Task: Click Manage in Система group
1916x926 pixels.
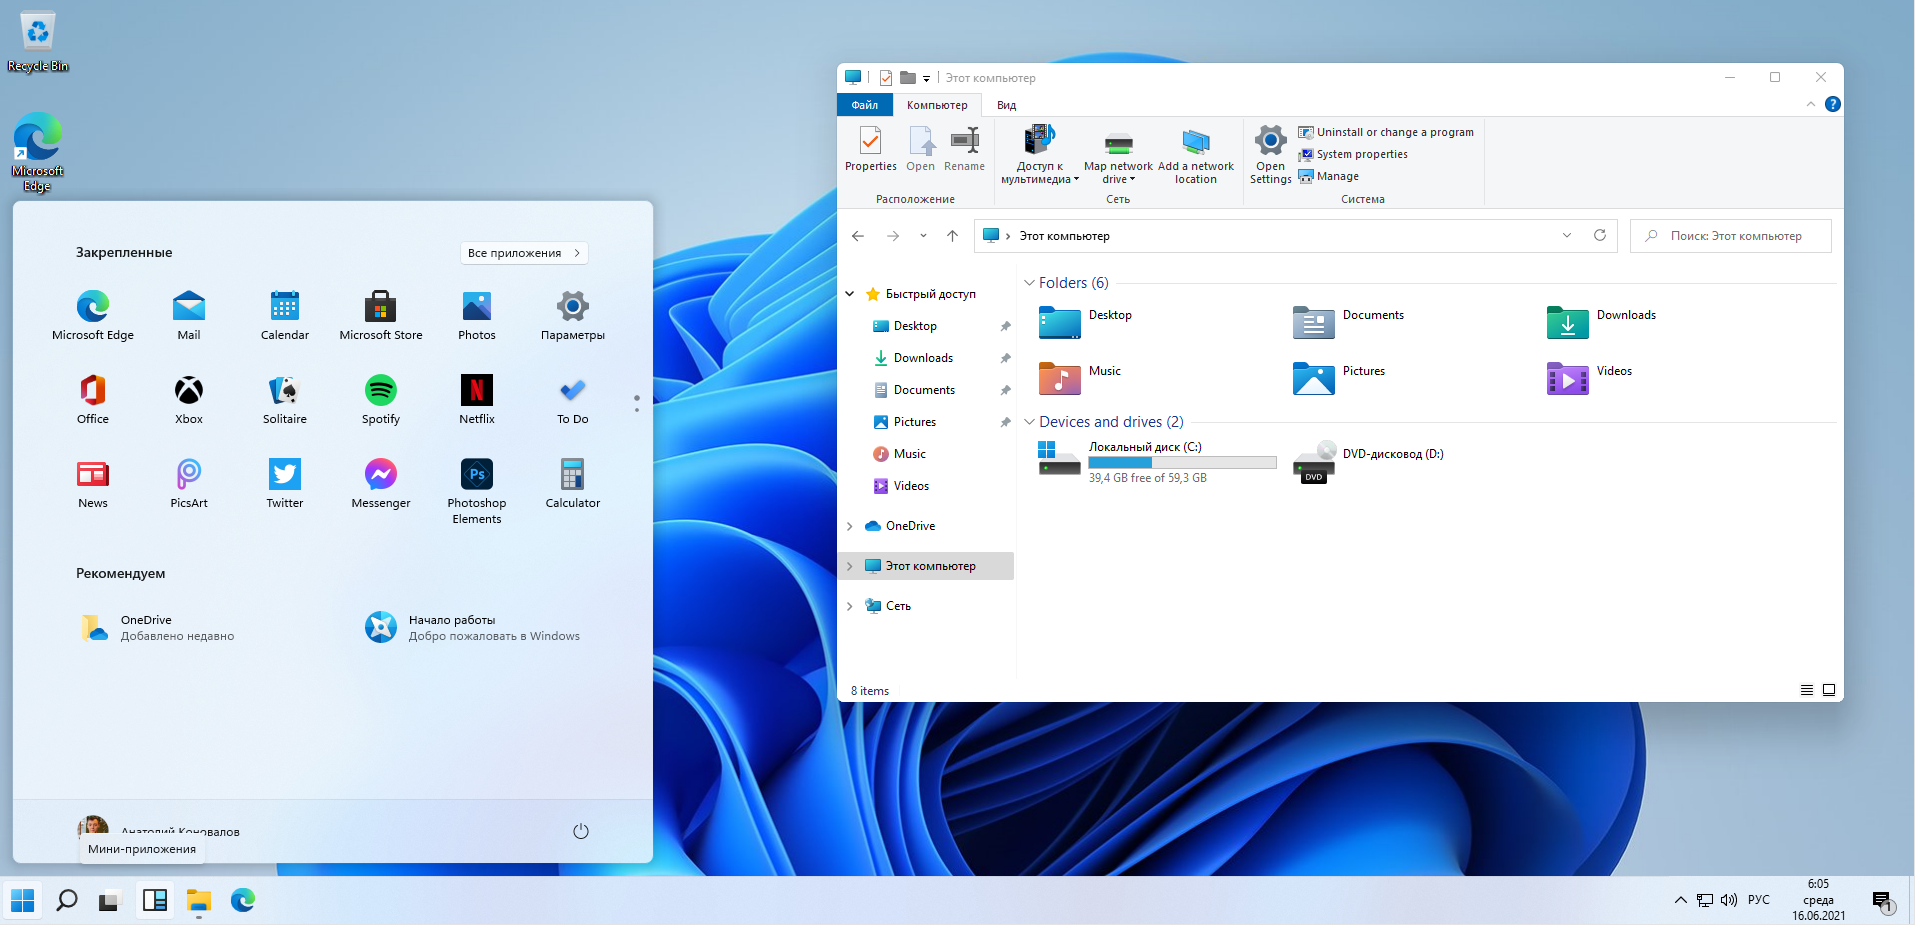Action: point(1329,176)
